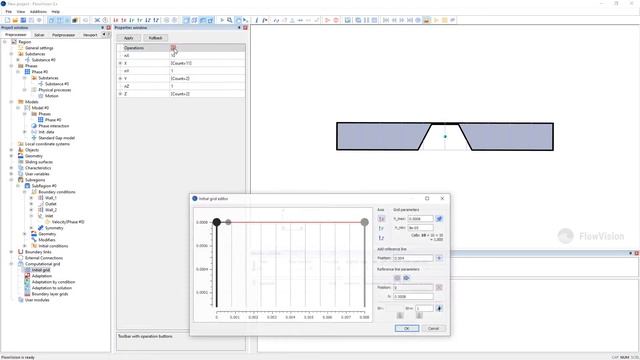Open the View menu
640x360 pixels.
(x=21, y=12)
